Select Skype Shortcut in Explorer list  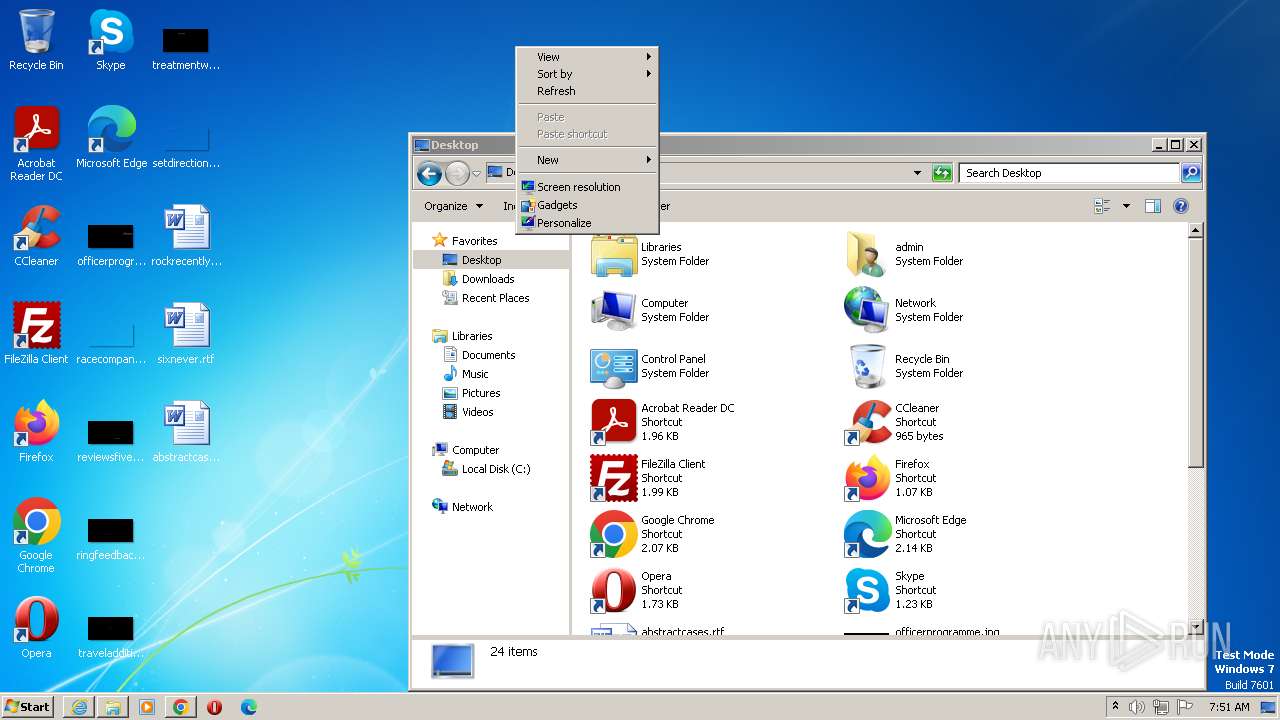pyautogui.click(x=890, y=590)
